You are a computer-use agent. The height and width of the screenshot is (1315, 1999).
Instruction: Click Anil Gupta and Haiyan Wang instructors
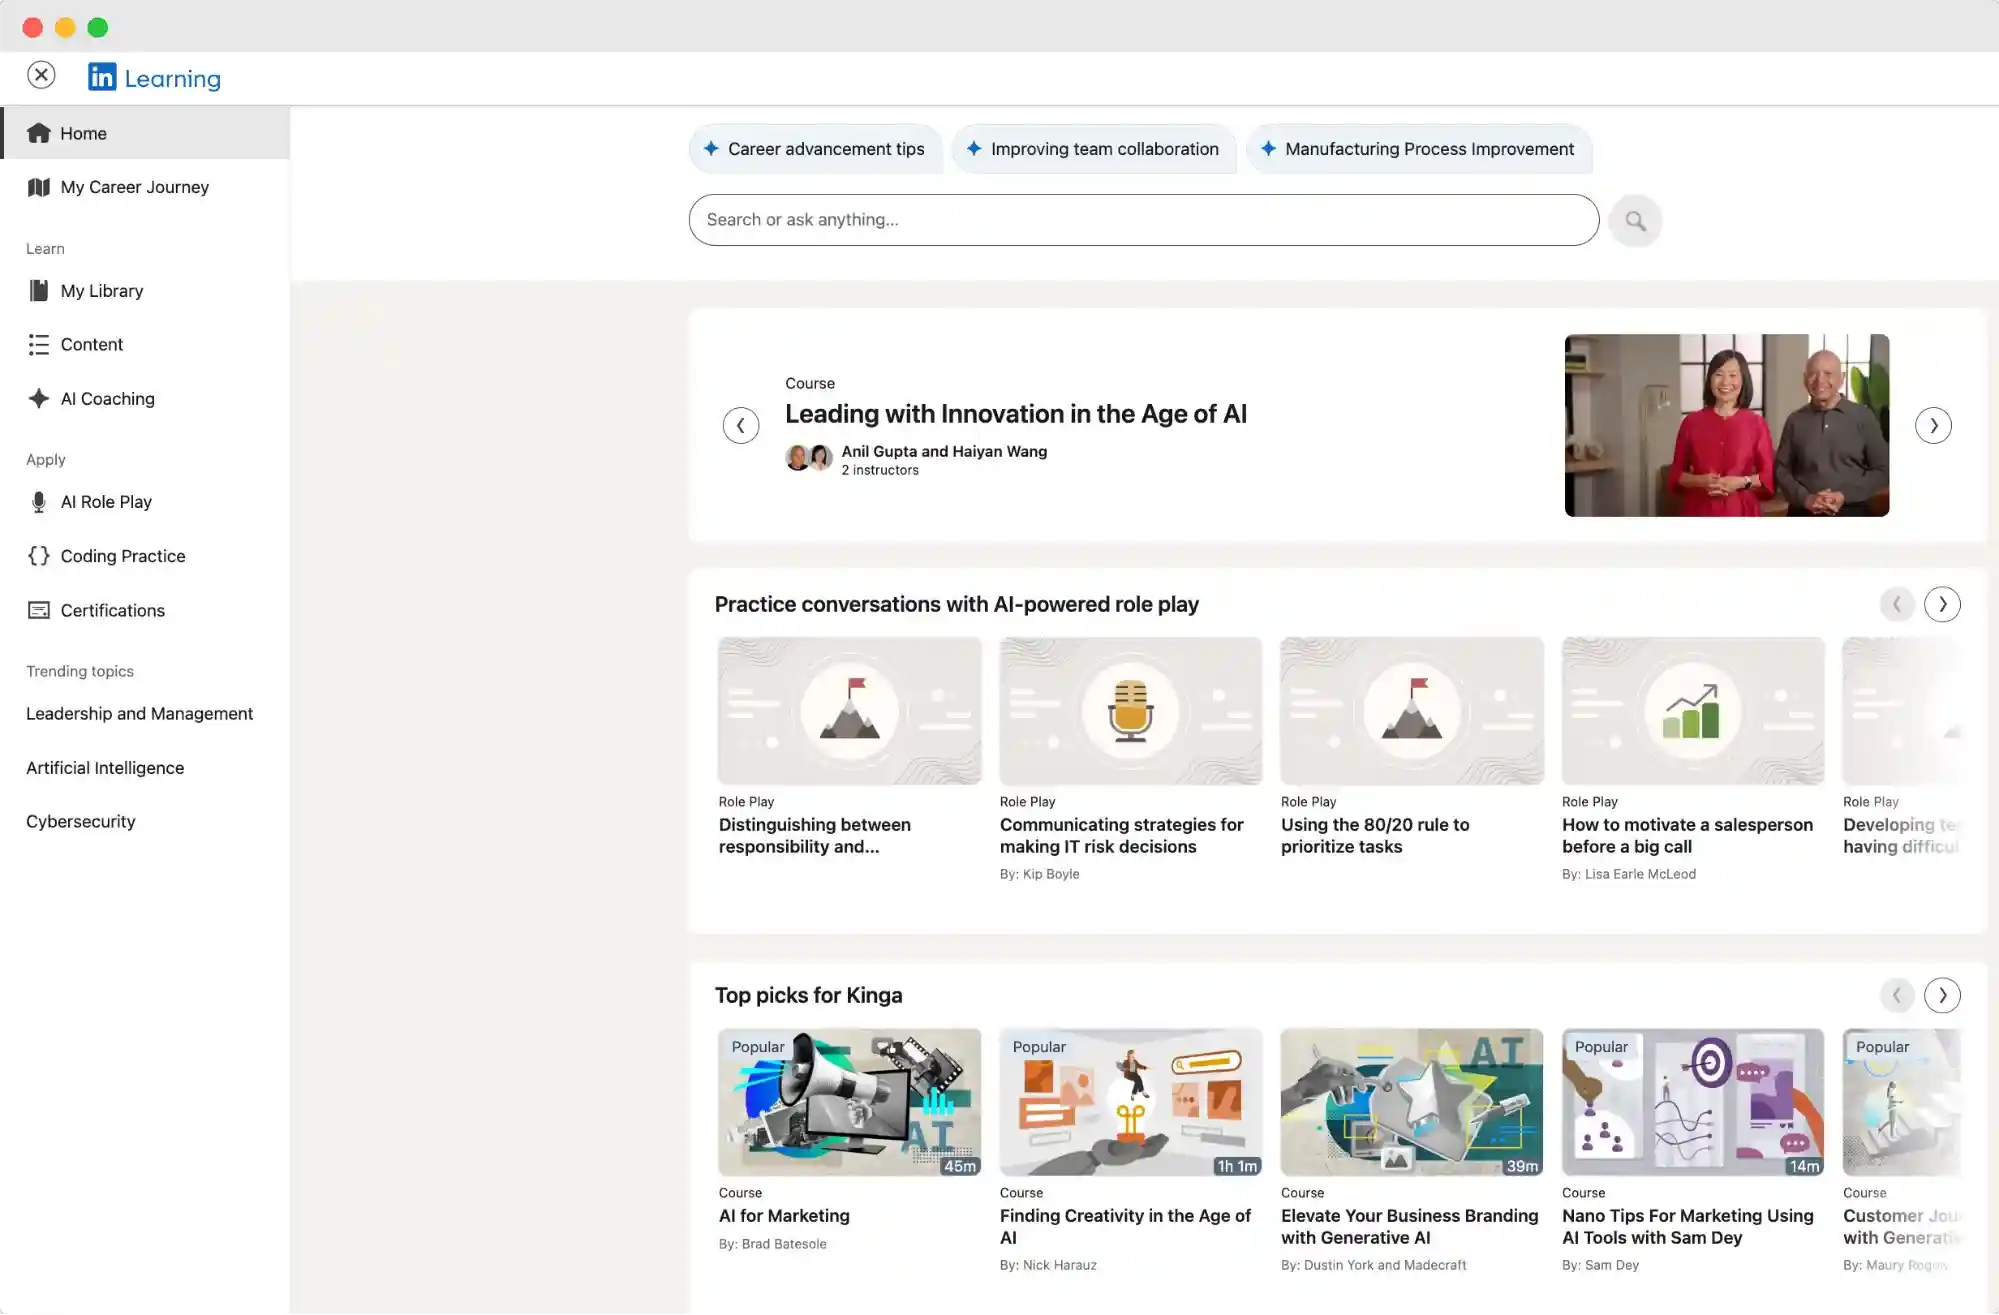[x=944, y=452]
